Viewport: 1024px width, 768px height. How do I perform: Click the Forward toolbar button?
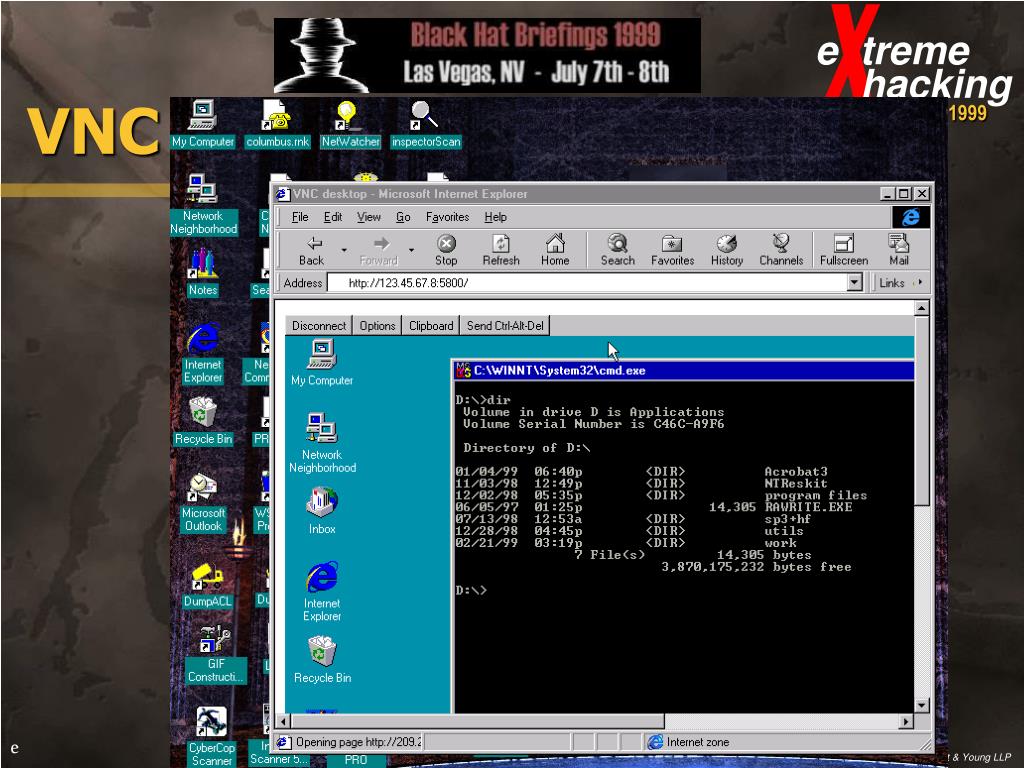click(x=379, y=250)
